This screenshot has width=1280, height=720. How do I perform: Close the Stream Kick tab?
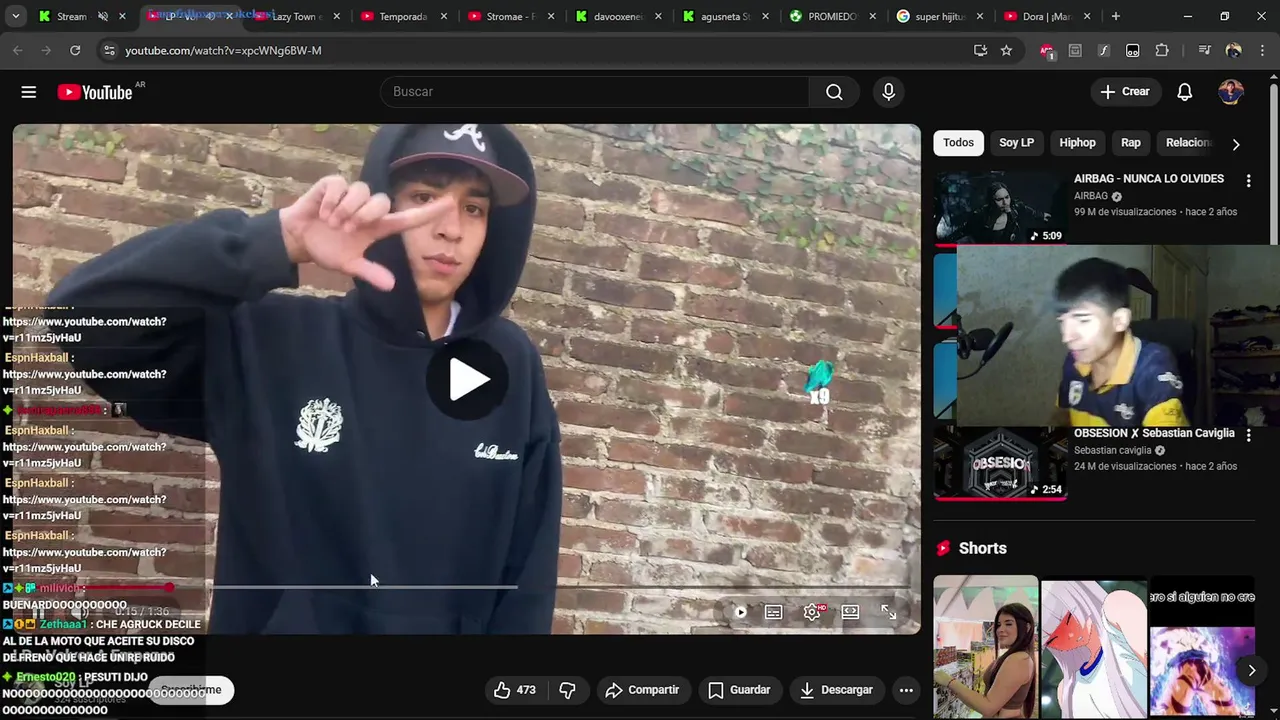click(122, 16)
